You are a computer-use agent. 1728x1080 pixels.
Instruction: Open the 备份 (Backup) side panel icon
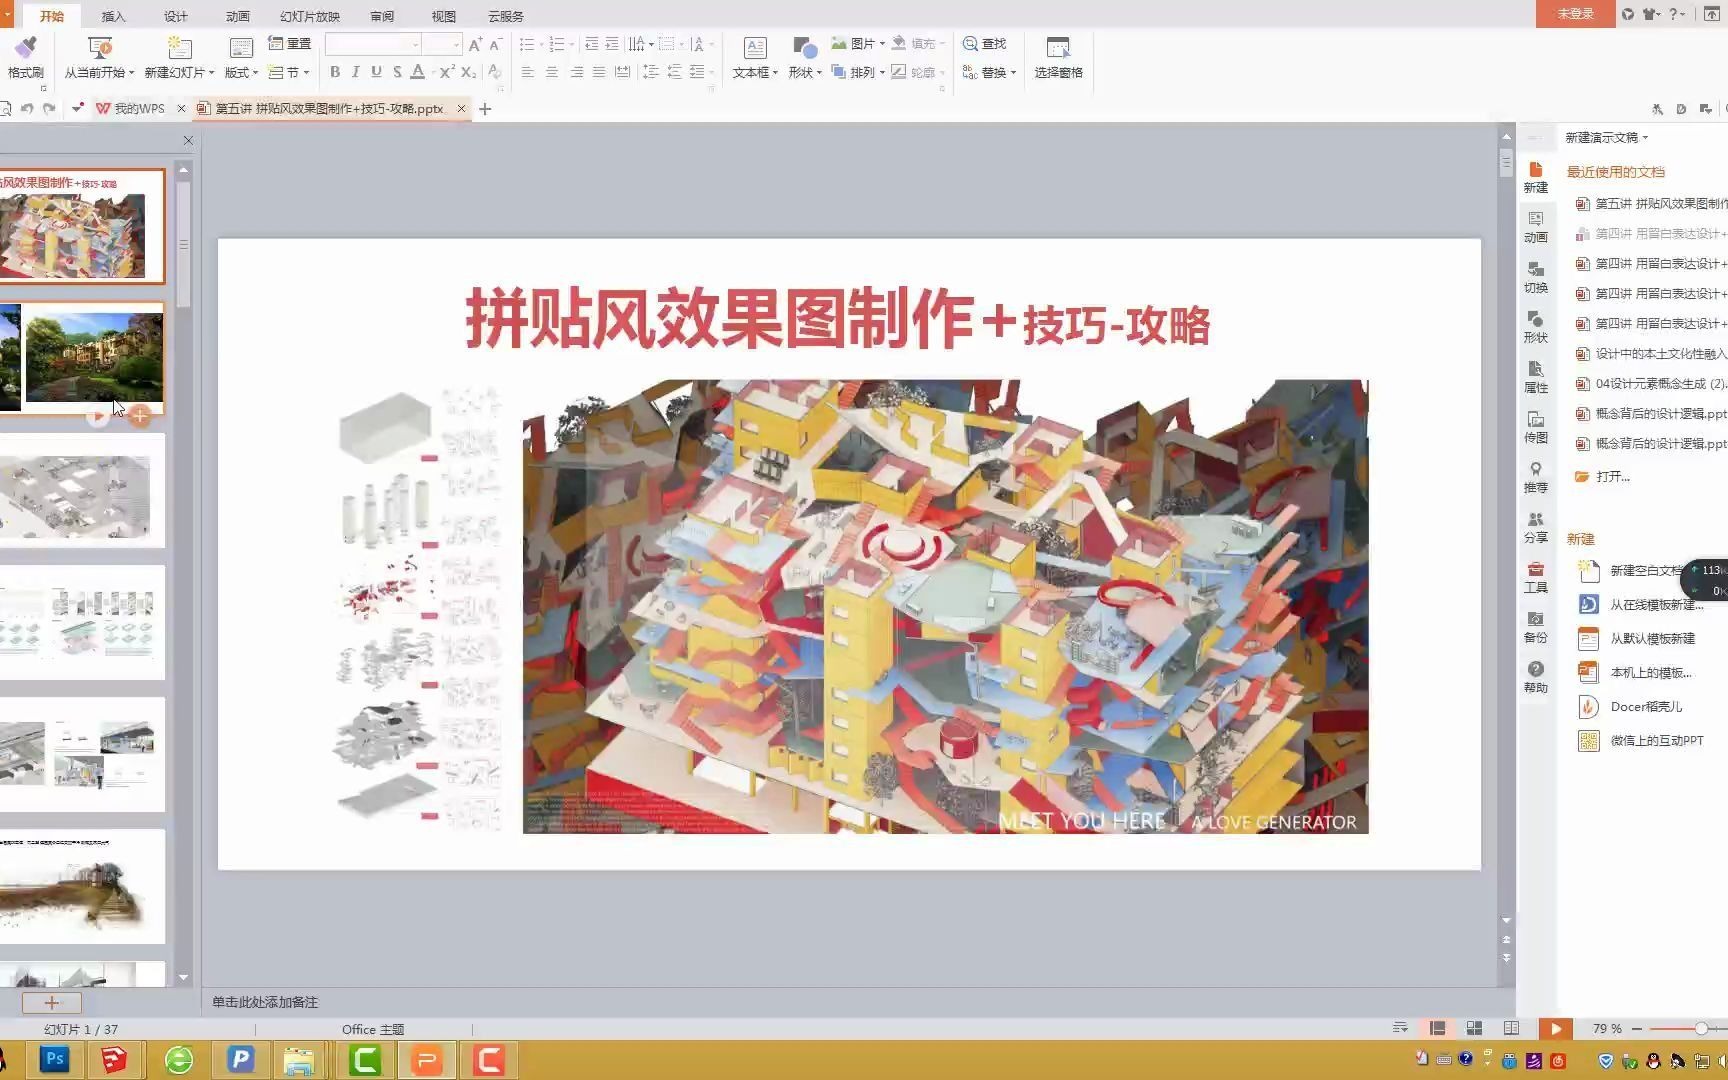pos(1536,627)
